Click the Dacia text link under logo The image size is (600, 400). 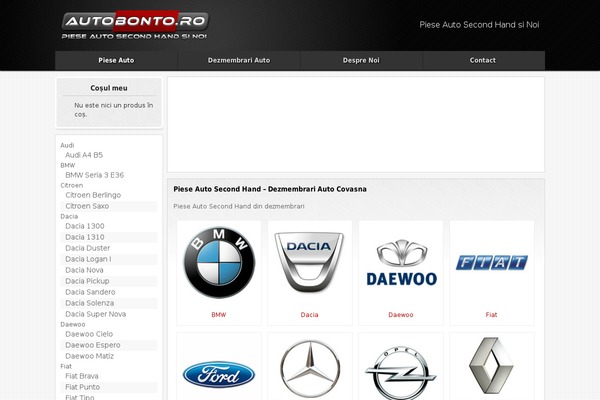pyautogui.click(x=309, y=315)
